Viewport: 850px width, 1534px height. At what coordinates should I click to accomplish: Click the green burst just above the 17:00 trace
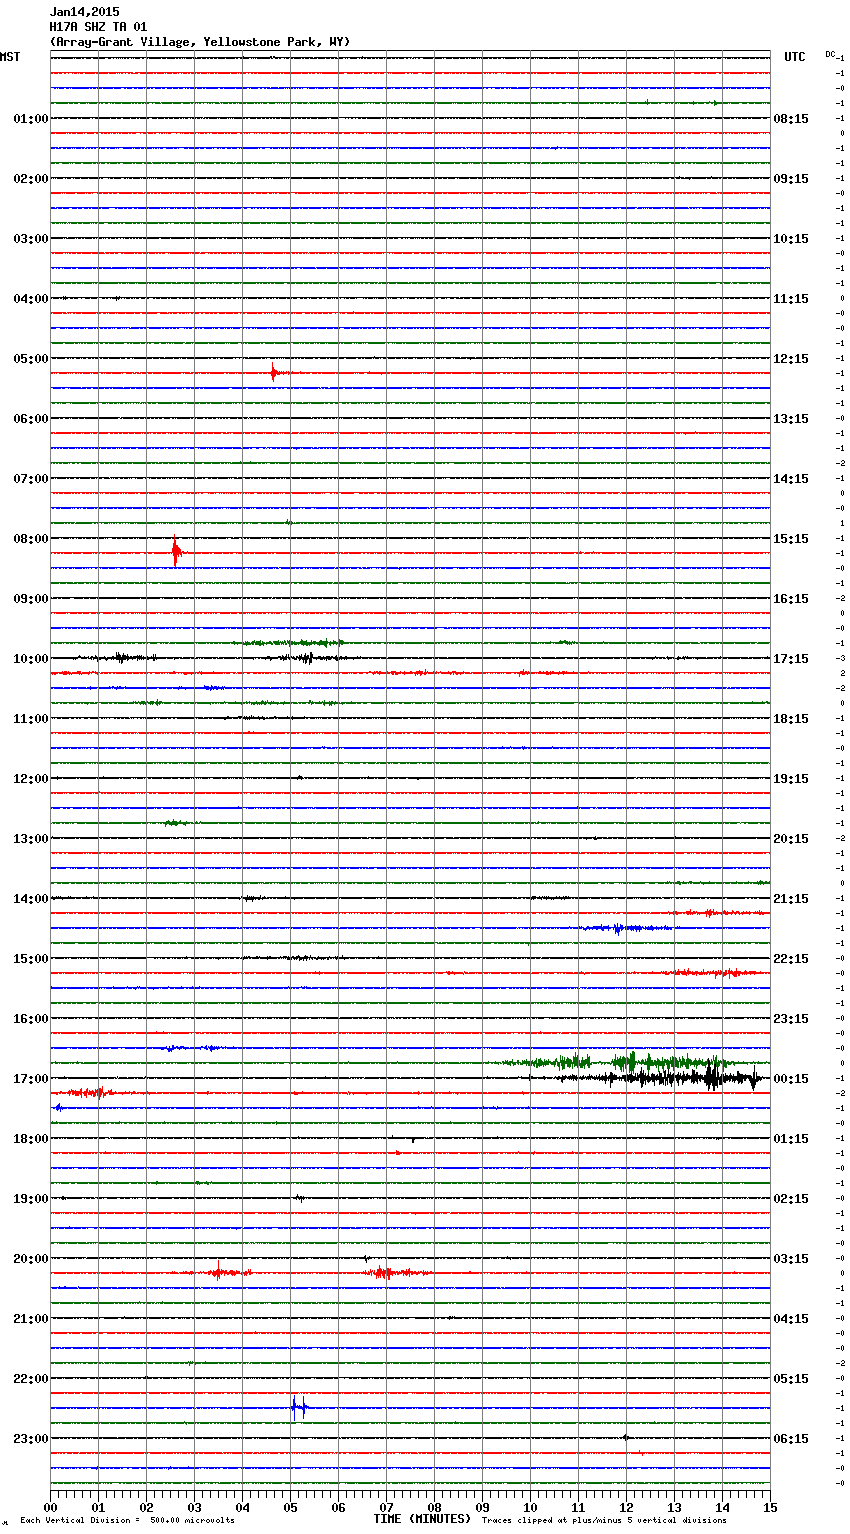point(625,1062)
